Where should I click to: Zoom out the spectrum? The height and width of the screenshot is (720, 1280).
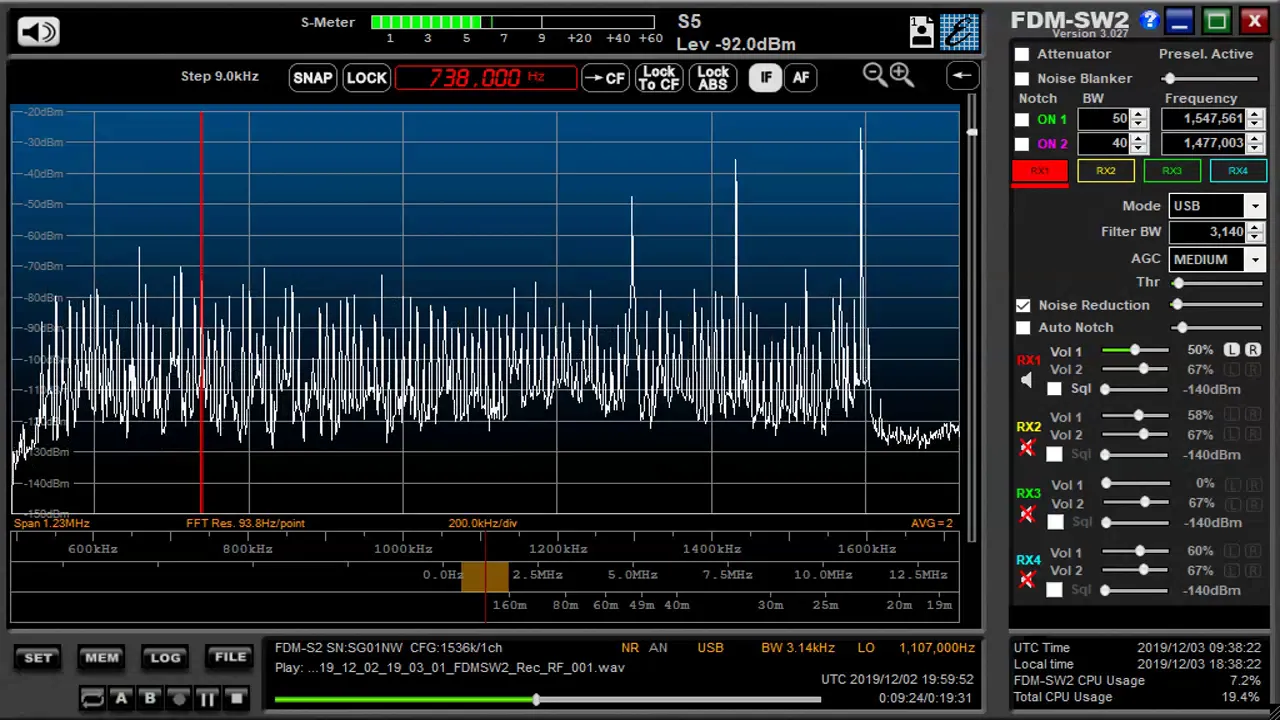tap(874, 75)
